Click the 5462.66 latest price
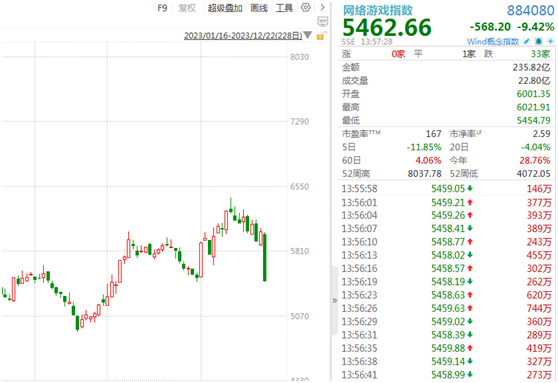Image resolution: width=558 pixels, height=383 pixels. click(x=387, y=28)
